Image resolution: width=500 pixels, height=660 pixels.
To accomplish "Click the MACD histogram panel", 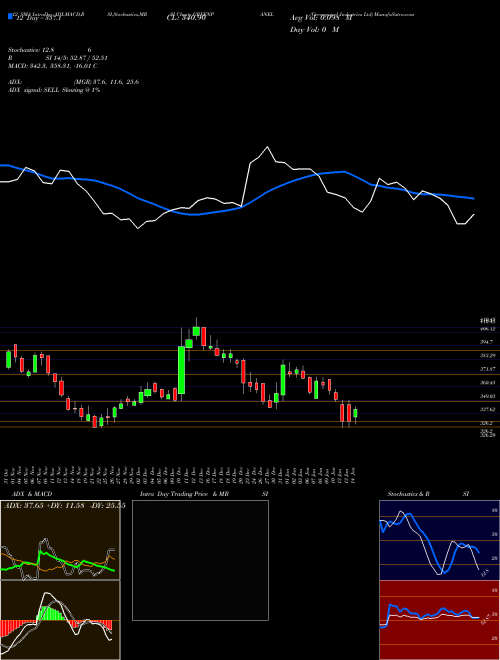I will pyautogui.click(x=60, y=620).
